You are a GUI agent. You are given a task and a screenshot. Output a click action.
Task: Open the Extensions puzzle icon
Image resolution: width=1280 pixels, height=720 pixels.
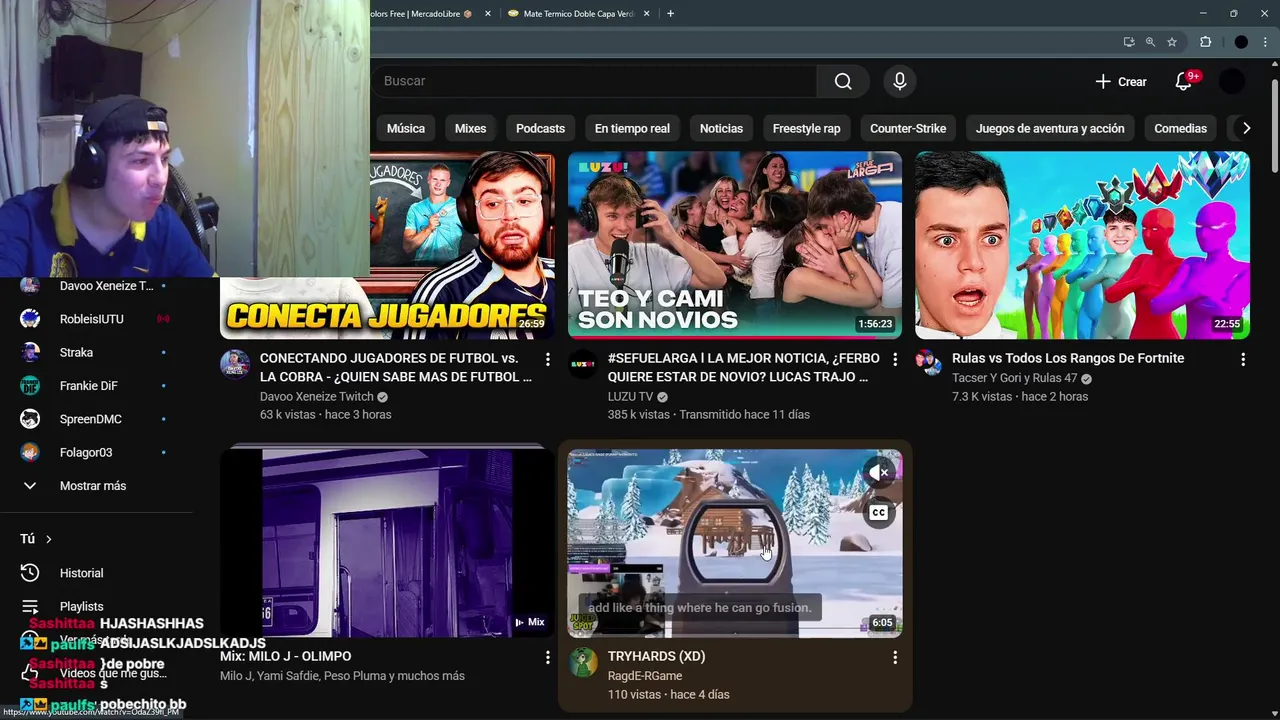(x=1205, y=42)
